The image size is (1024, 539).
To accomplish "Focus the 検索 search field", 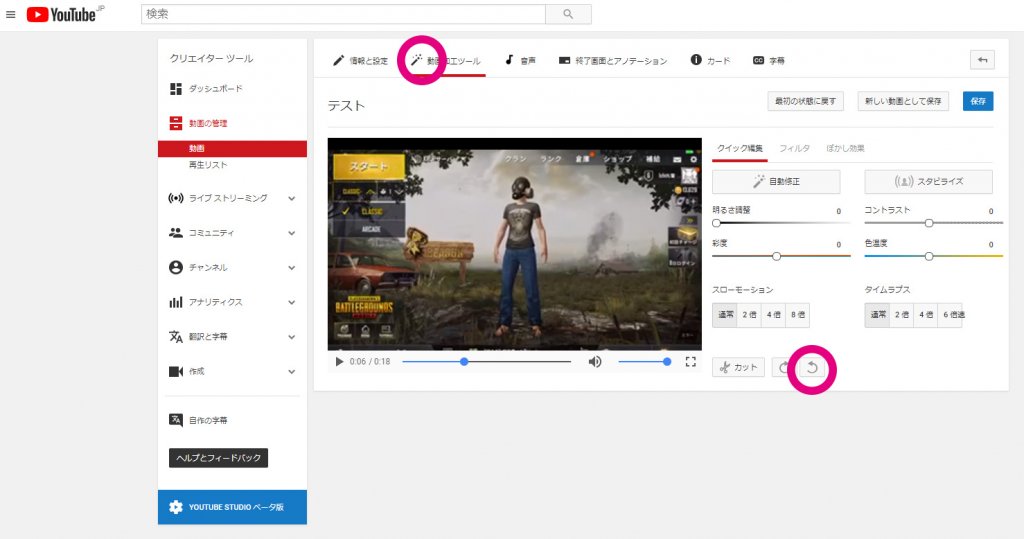I will (x=343, y=14).
